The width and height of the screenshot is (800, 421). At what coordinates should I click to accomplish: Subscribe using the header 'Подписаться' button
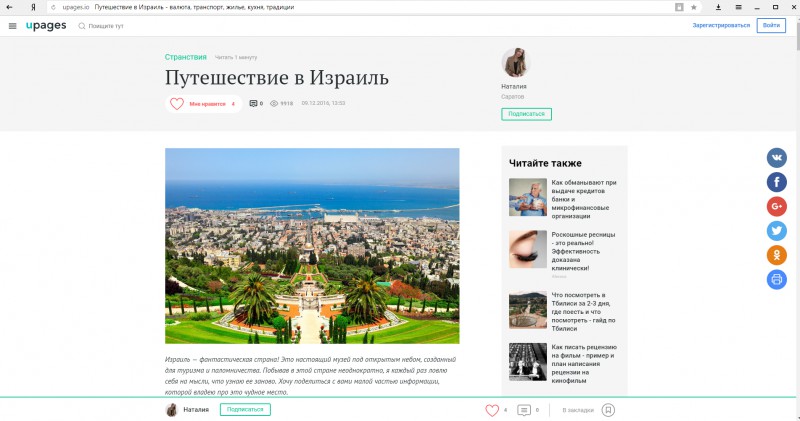click(x=526, y=114)
